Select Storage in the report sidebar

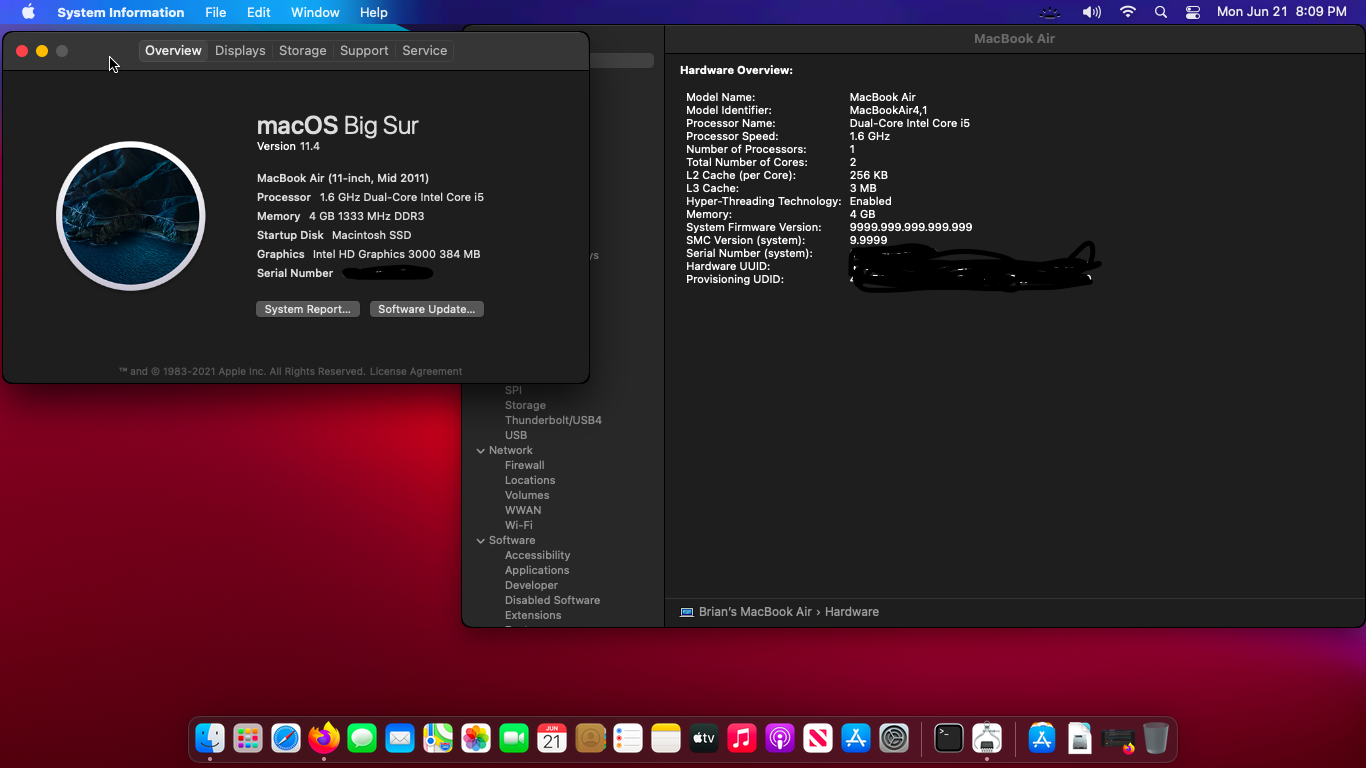tap(525, 405)
